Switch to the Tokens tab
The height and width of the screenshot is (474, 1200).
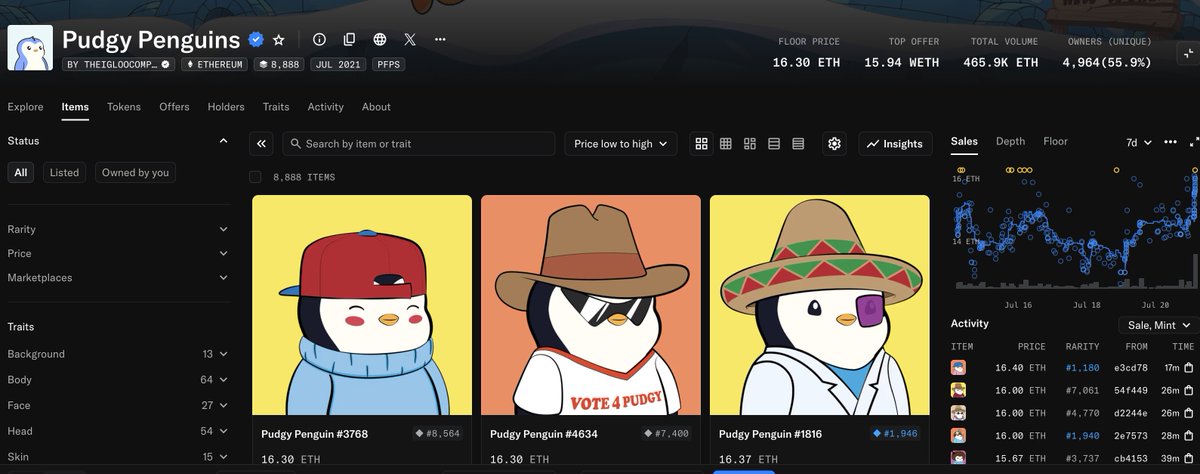click(x=124, y=107)
